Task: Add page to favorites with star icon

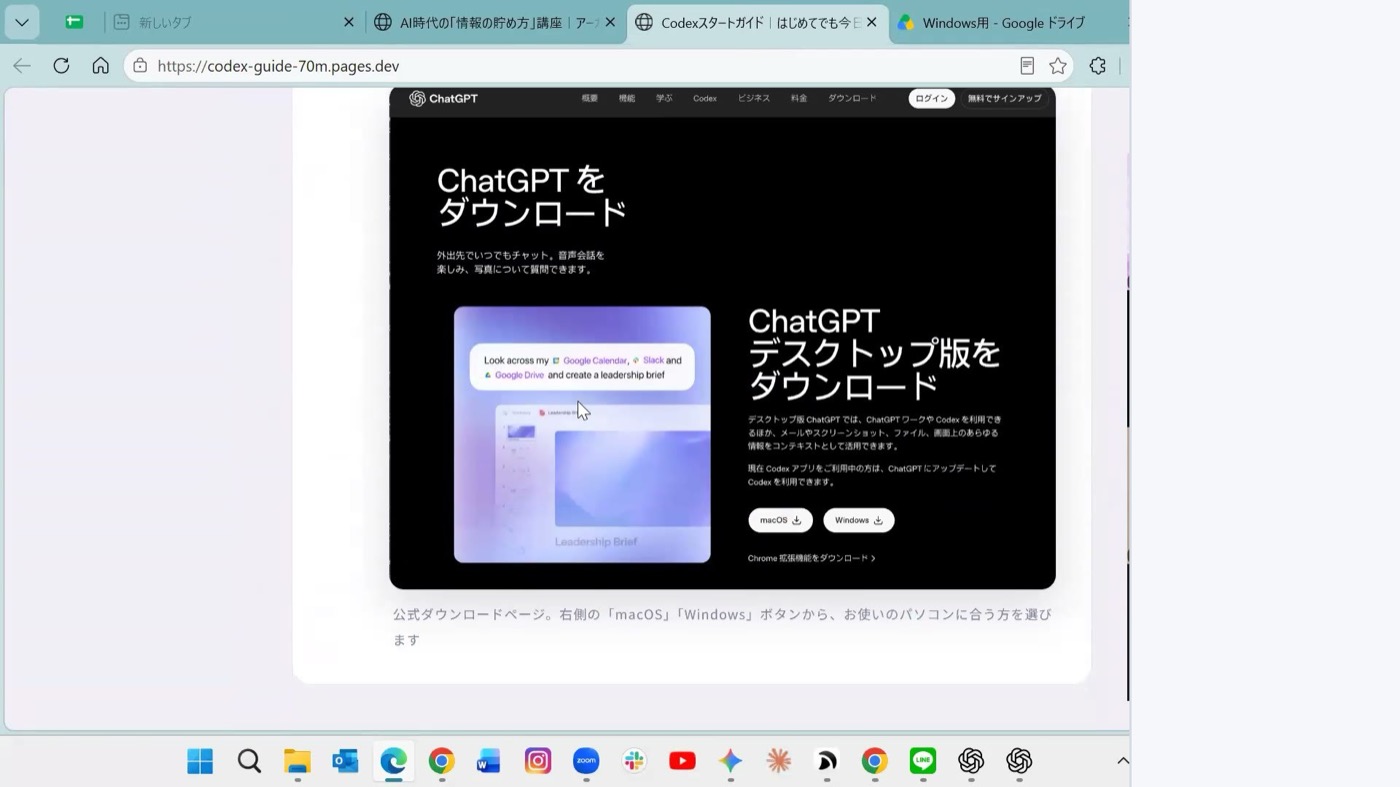Action: [1058, 66]
